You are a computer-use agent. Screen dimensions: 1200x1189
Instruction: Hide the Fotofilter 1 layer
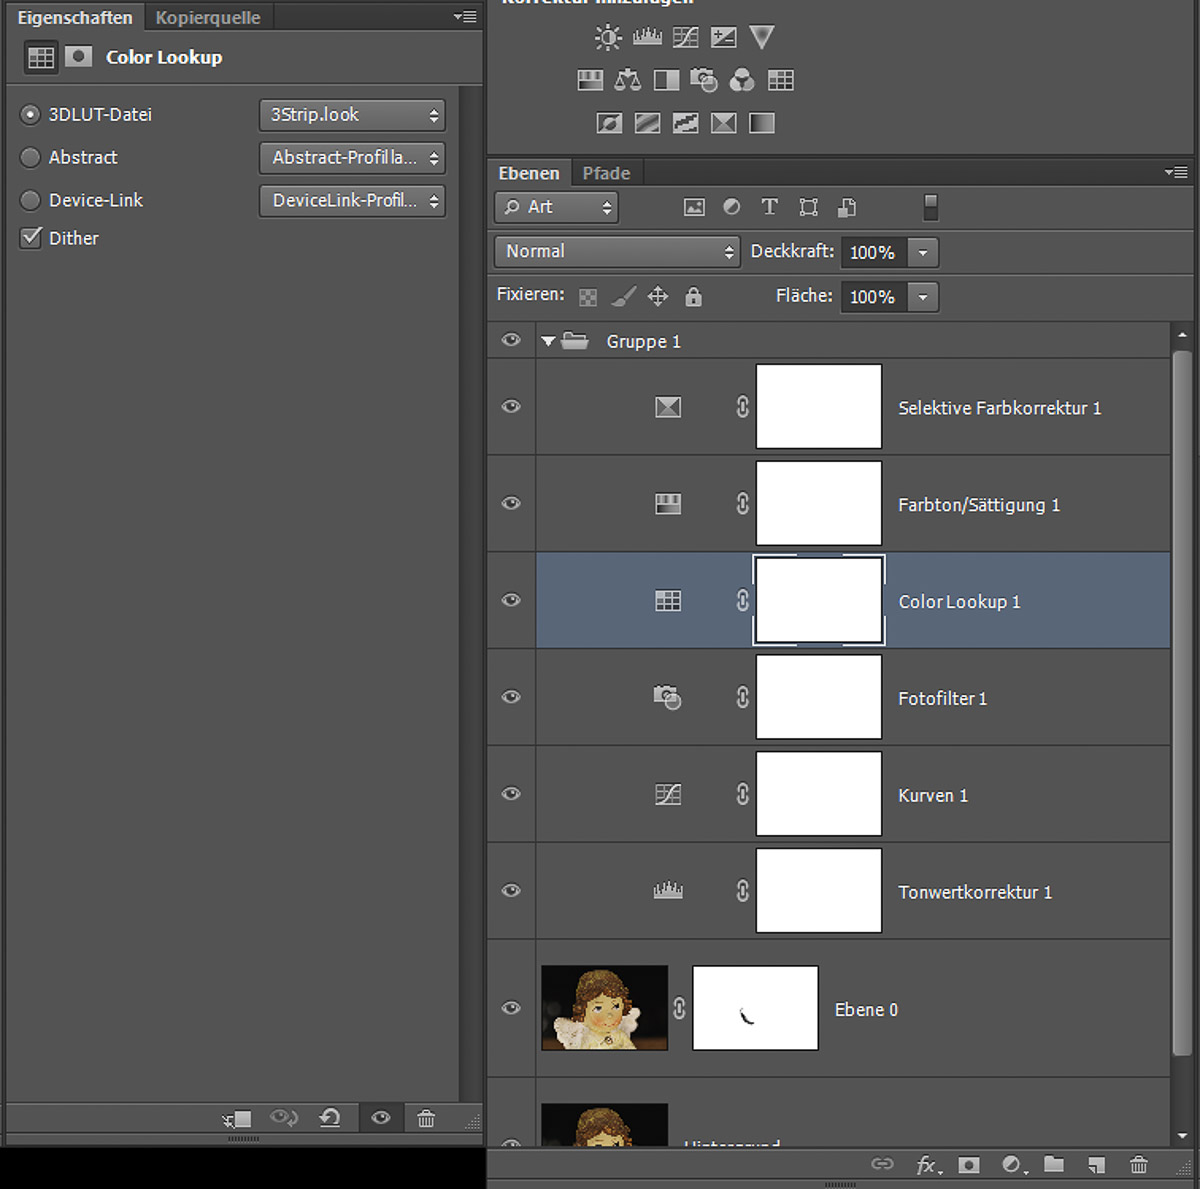511,697
